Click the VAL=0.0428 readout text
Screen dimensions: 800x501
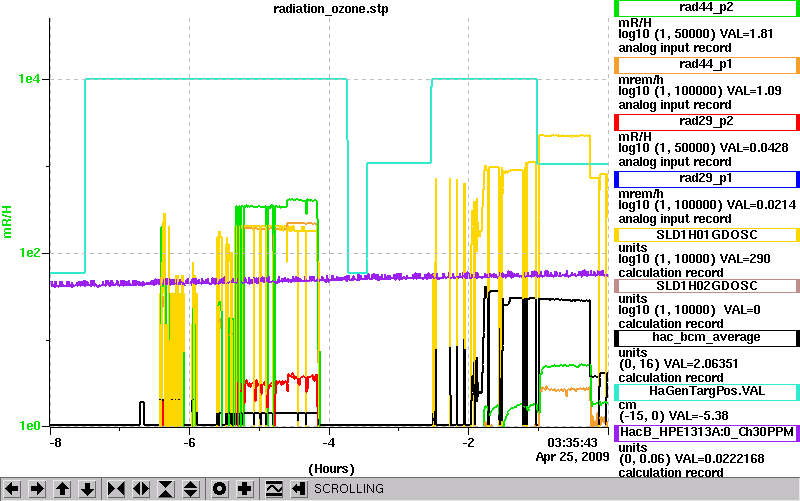[x=754, y=148]
